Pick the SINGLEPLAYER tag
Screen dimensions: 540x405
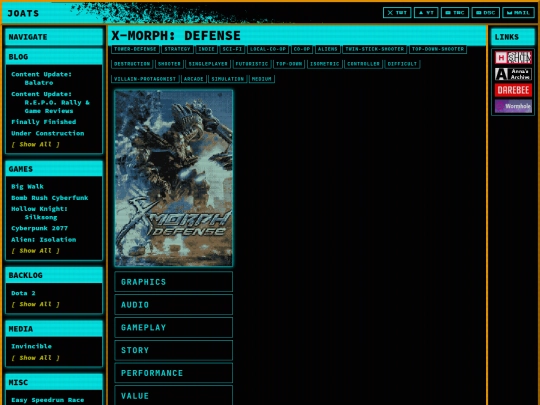[x=208, y=64]
